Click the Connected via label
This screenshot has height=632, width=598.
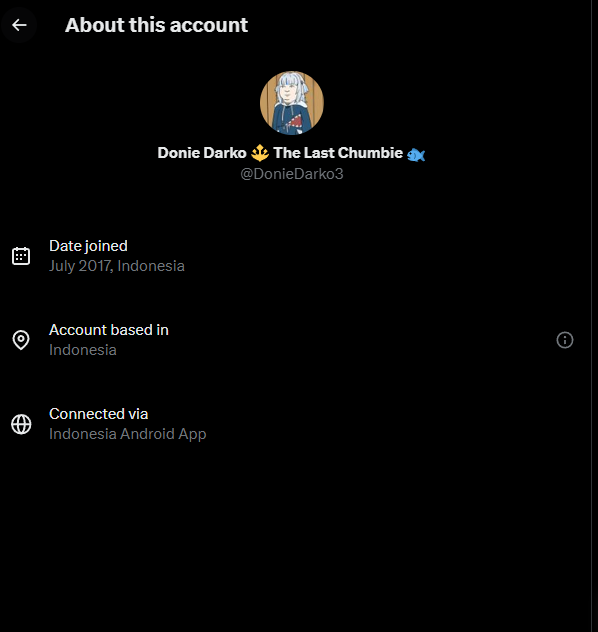[x=98, y=414]
